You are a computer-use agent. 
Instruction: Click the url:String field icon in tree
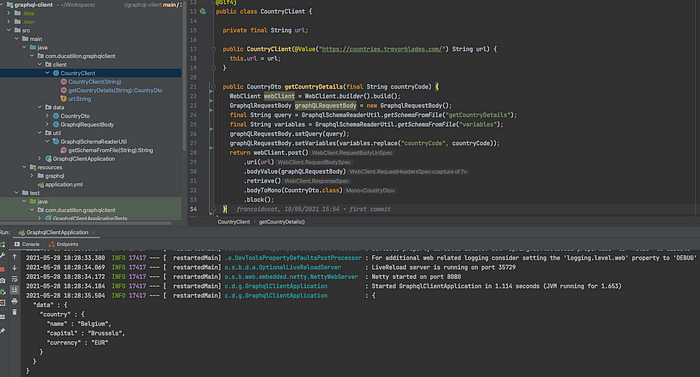[63, 99]
